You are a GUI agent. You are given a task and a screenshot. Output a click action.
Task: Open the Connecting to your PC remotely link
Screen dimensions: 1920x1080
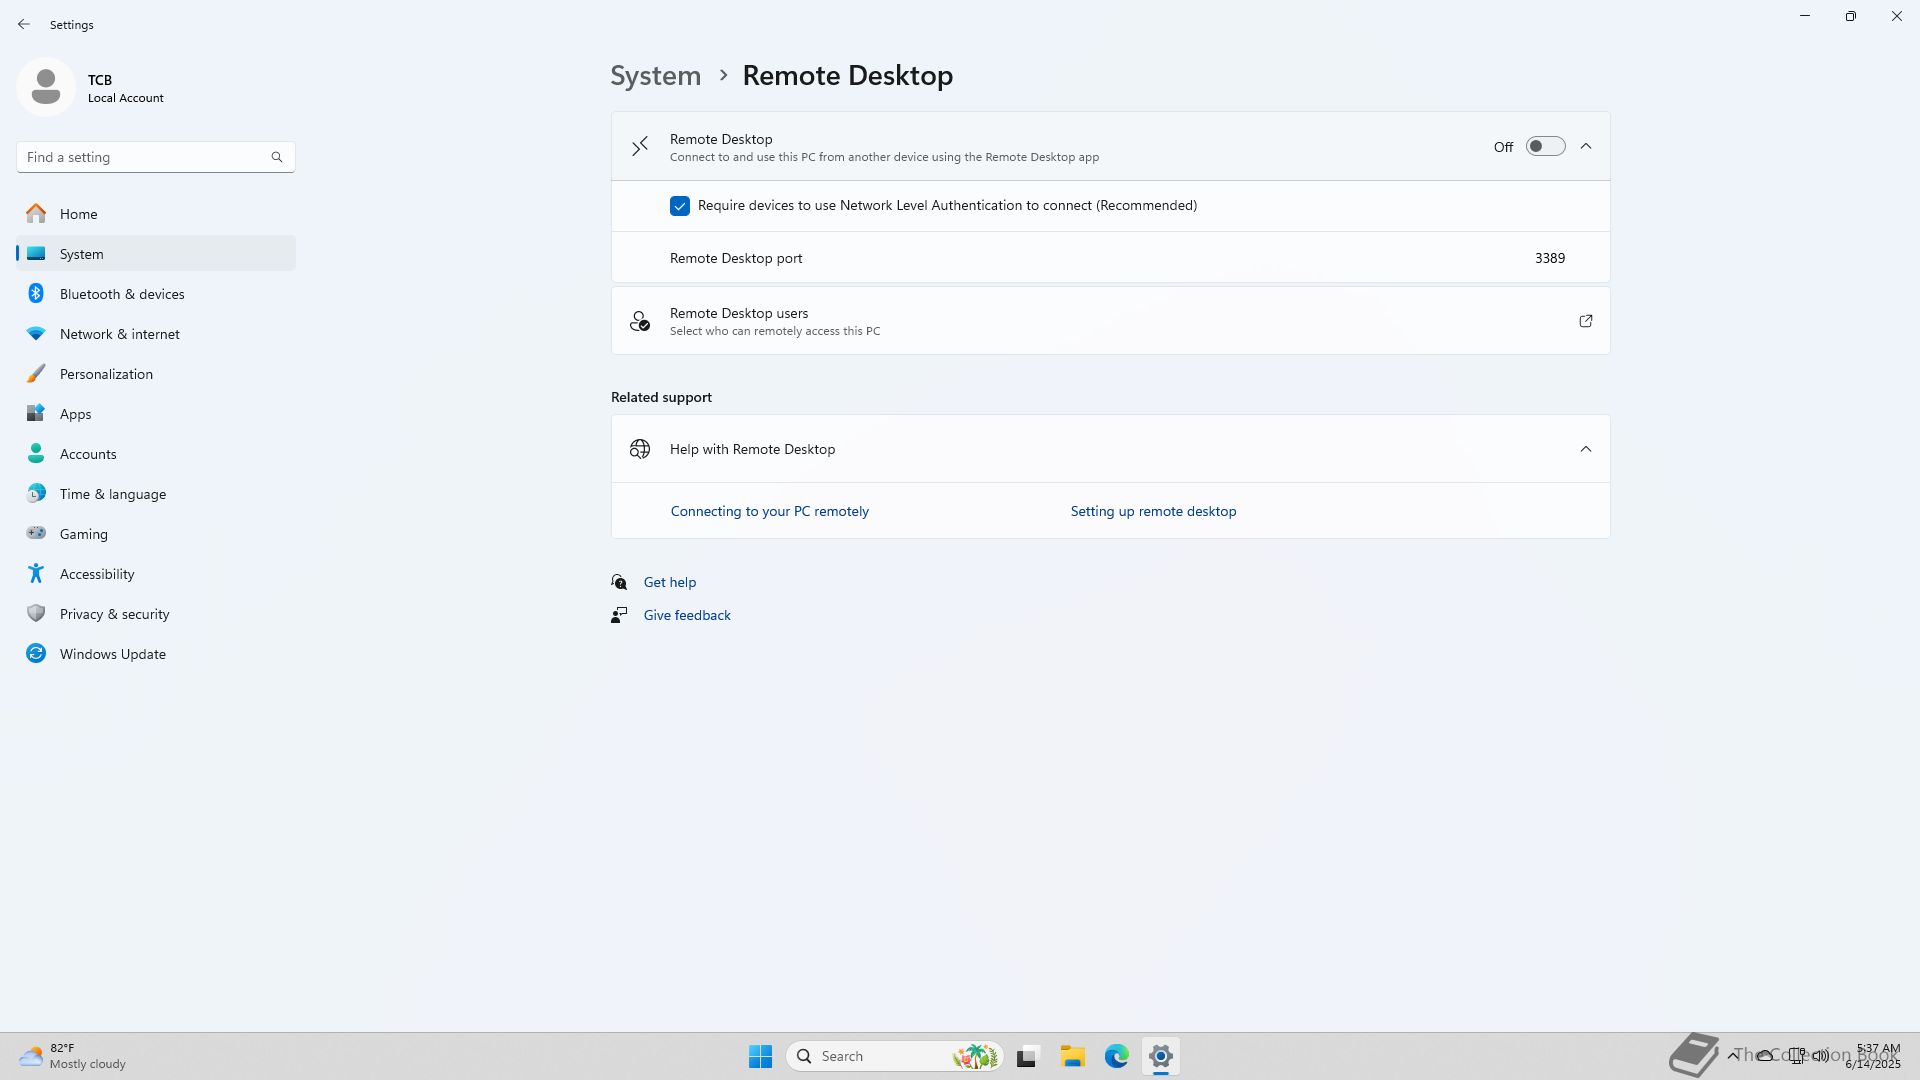(x=769, y=511)
